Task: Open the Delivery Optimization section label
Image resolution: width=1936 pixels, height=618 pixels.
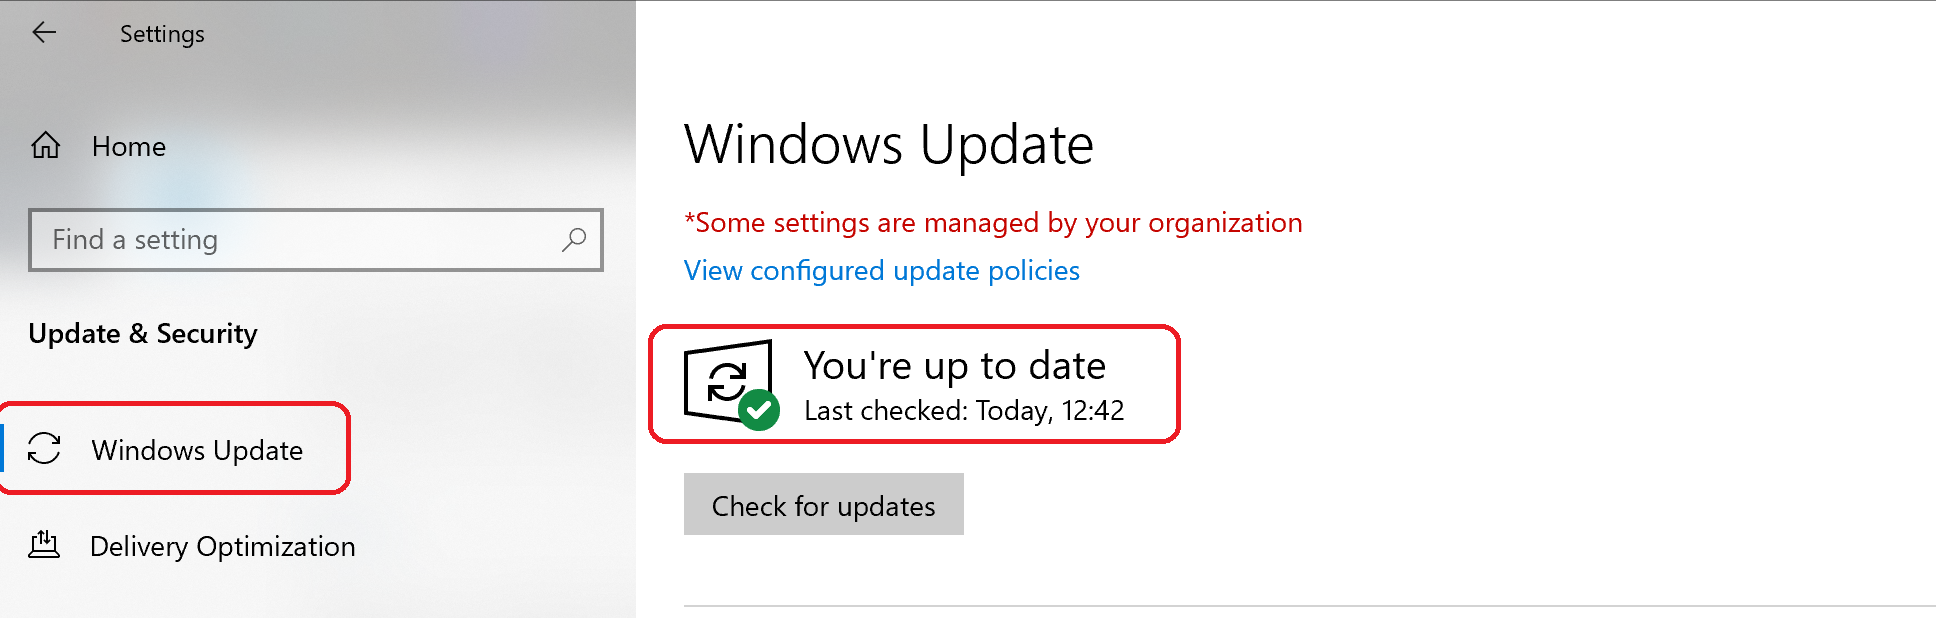Action: click(223, 547)
